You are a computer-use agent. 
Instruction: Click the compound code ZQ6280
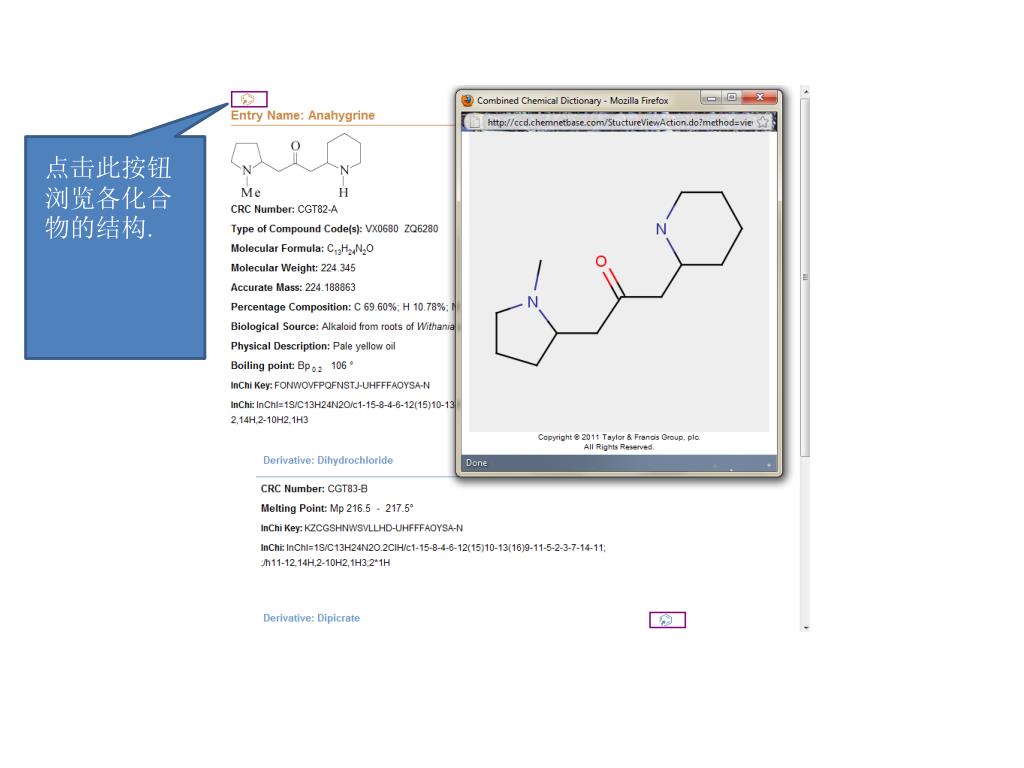[x=421, y=229]
